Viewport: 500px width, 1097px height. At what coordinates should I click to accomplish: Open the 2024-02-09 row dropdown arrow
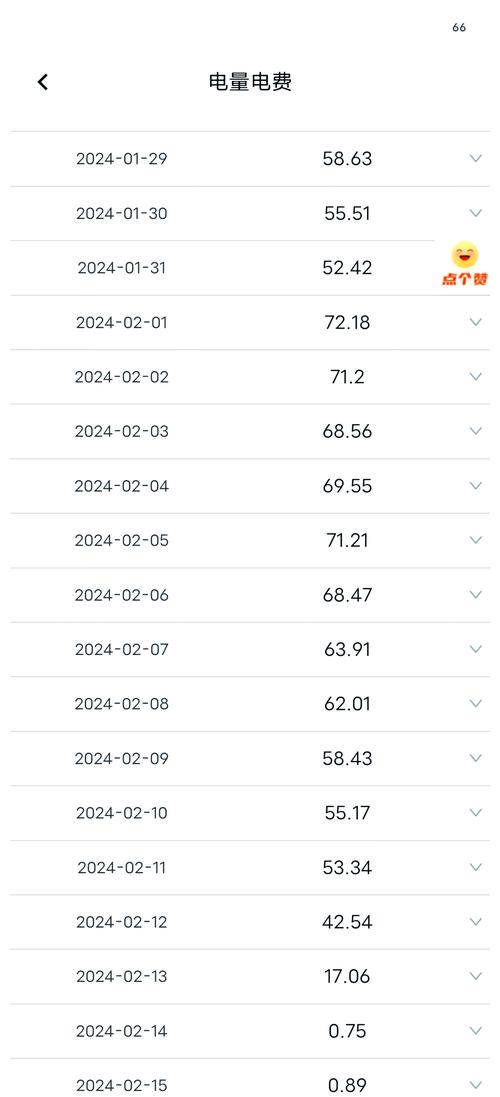click(476, 758)
